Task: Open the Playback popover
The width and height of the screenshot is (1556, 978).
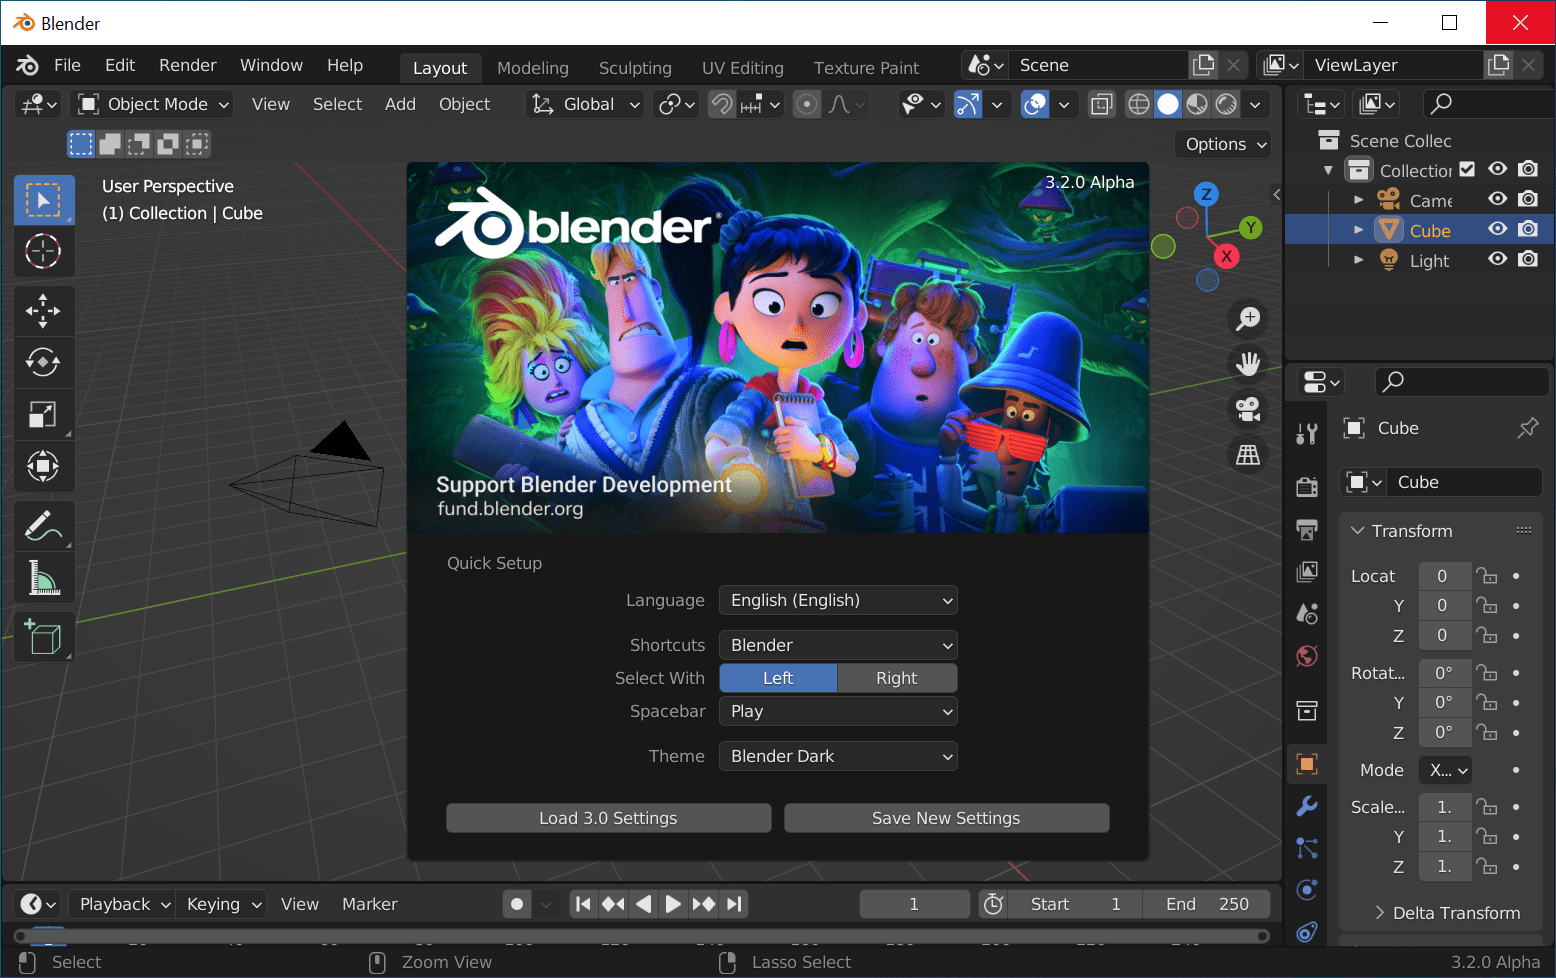Action: [x=121, y=904]
